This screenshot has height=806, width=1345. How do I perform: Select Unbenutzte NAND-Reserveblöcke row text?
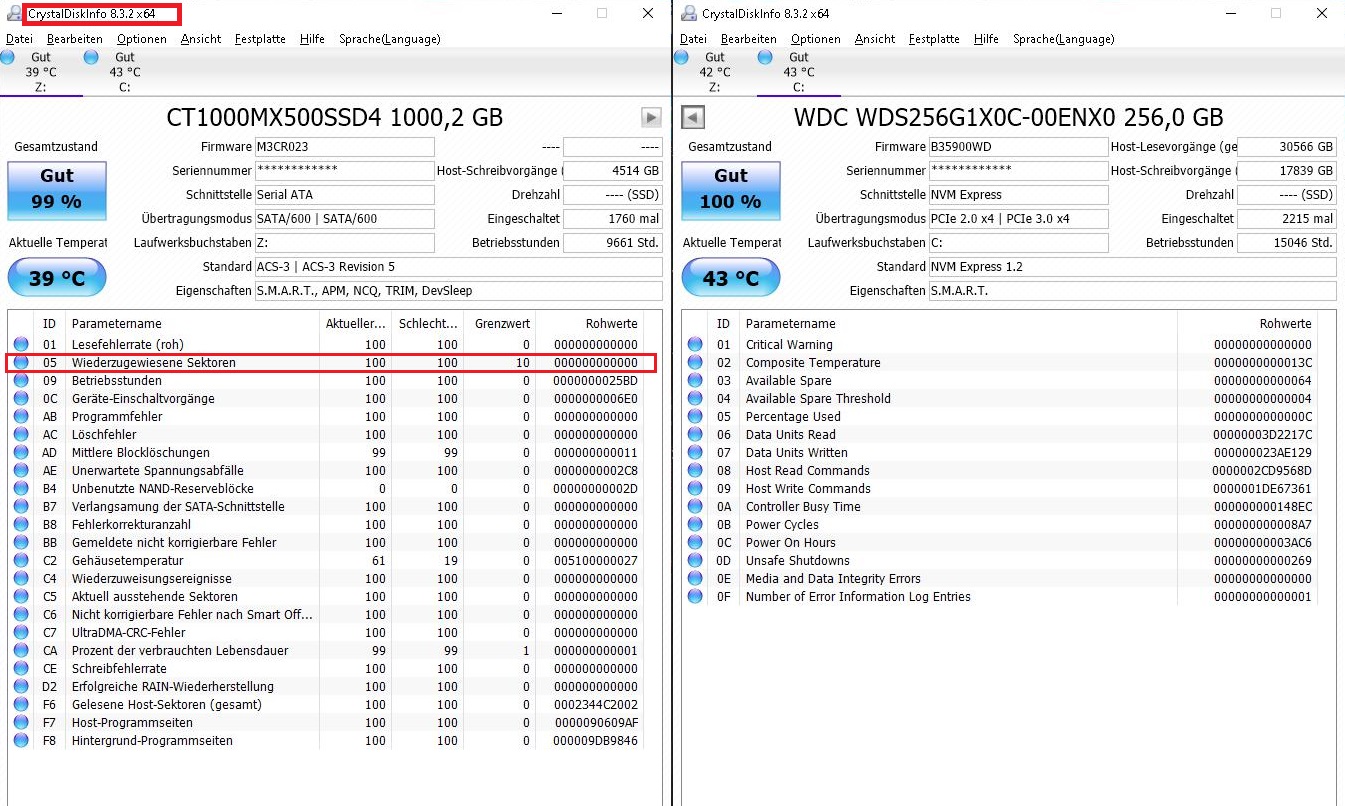[x=163, y=489]
